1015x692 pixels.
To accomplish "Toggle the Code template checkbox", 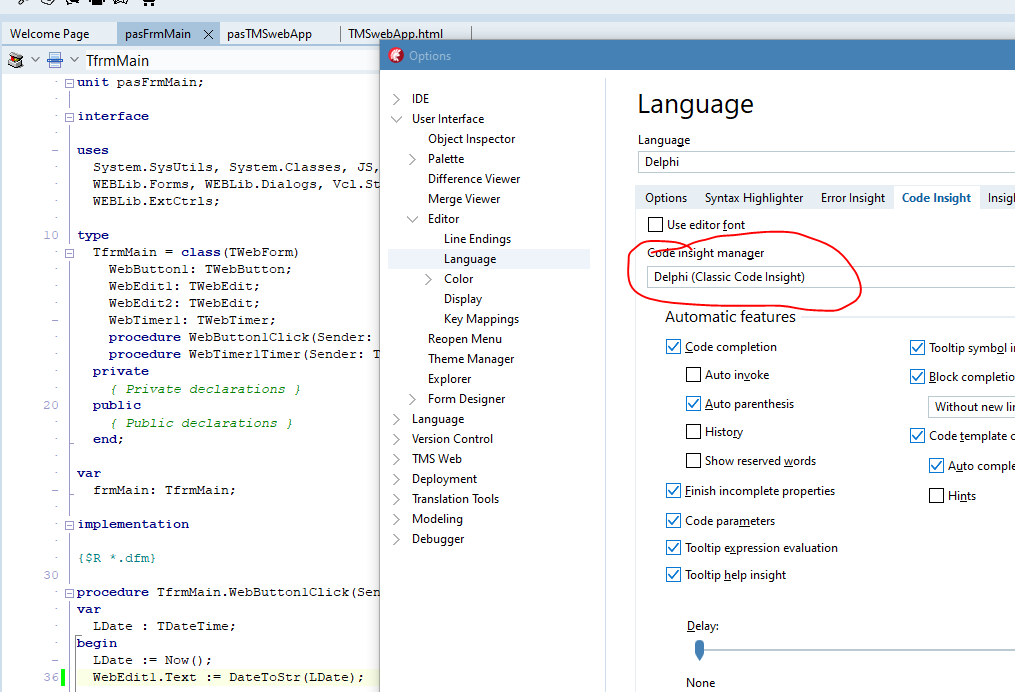I will (917, 436).
